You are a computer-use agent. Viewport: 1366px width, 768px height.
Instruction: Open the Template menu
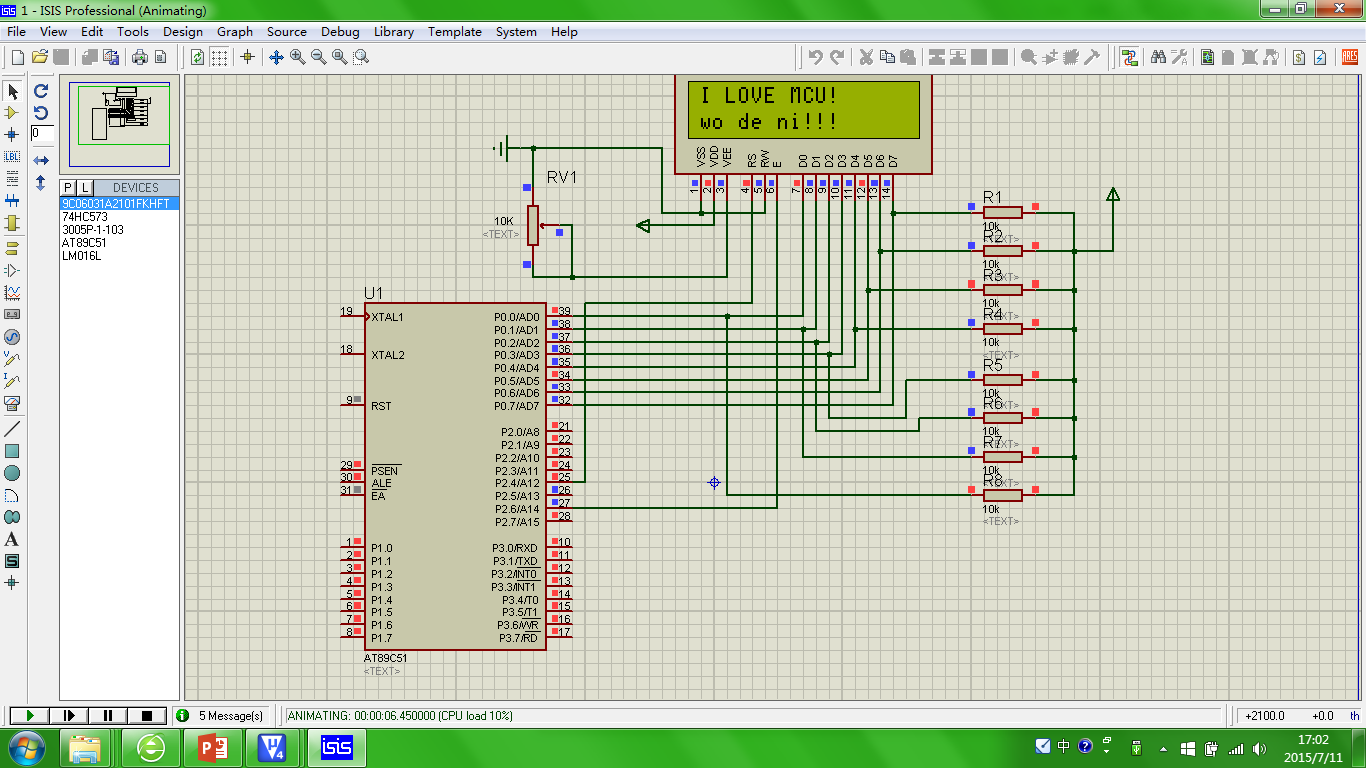(x=455, y=32)
